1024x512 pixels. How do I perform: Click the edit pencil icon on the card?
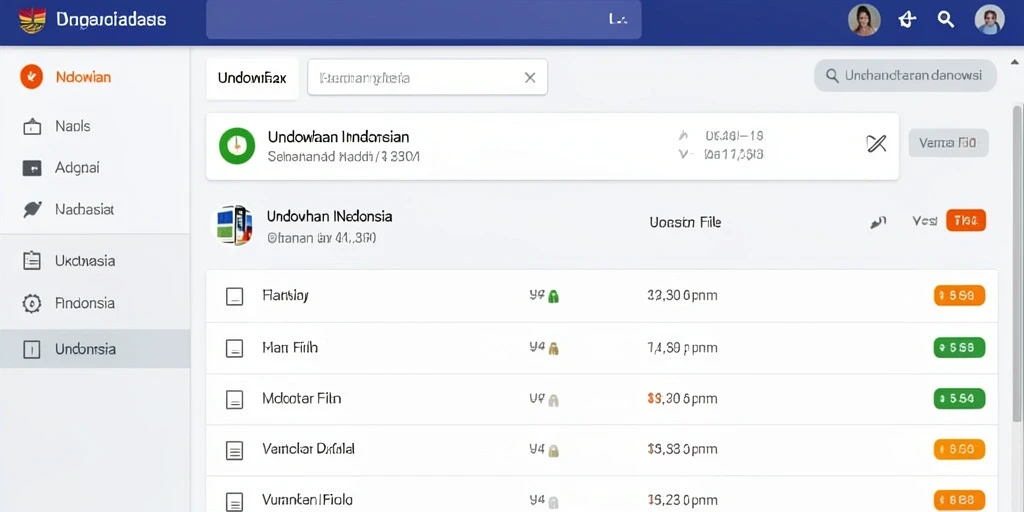coord(876,143)
